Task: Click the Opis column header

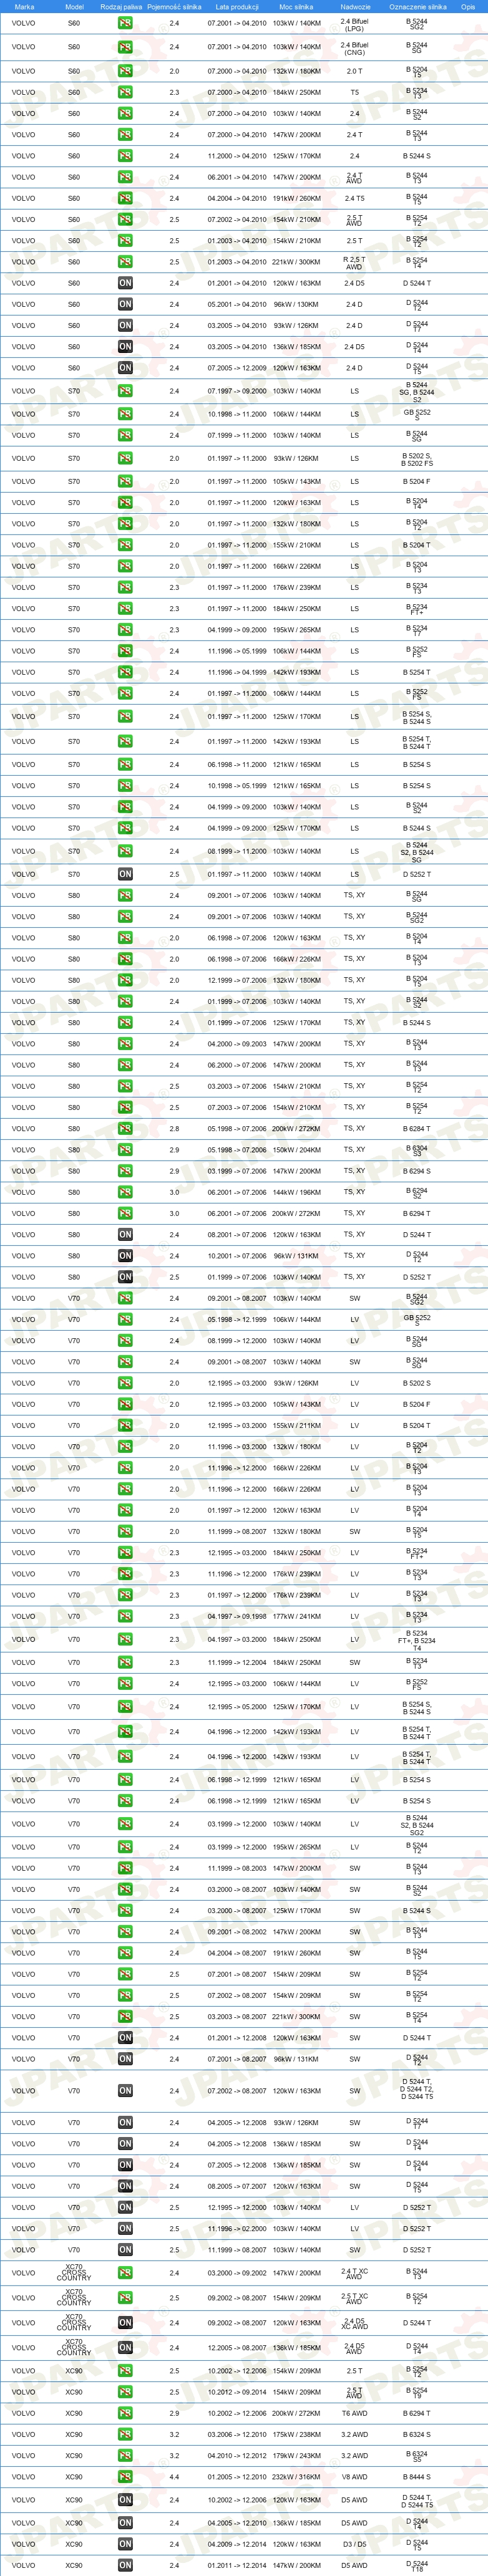Action: [x=468, y=6]
